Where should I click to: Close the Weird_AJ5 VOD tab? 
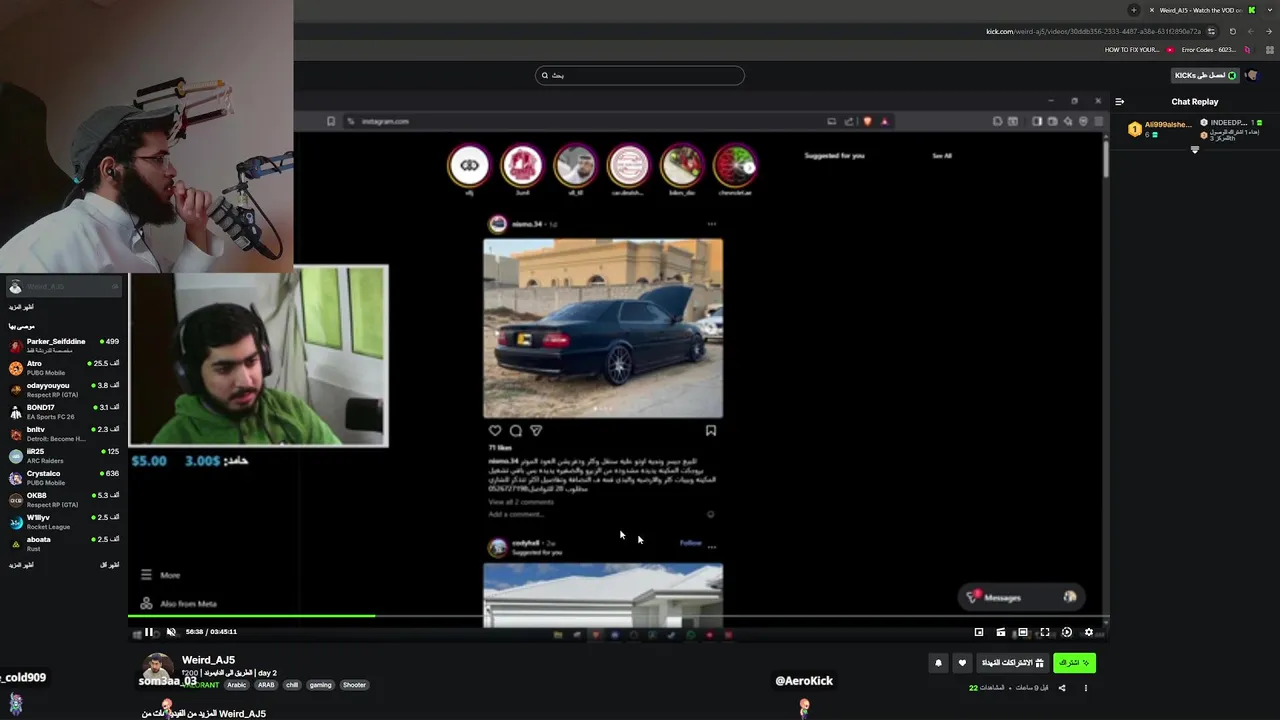pos(1151,10)
